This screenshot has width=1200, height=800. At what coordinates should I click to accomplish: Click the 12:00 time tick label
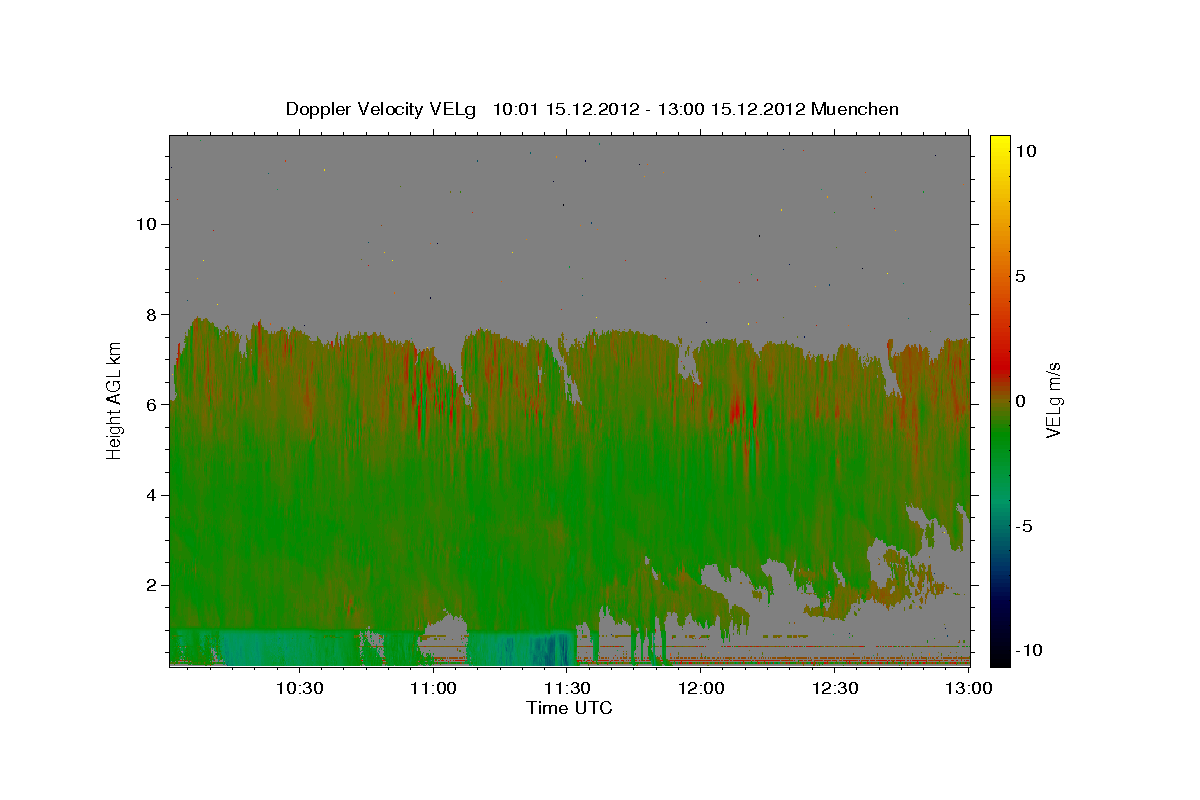point(701,688)
